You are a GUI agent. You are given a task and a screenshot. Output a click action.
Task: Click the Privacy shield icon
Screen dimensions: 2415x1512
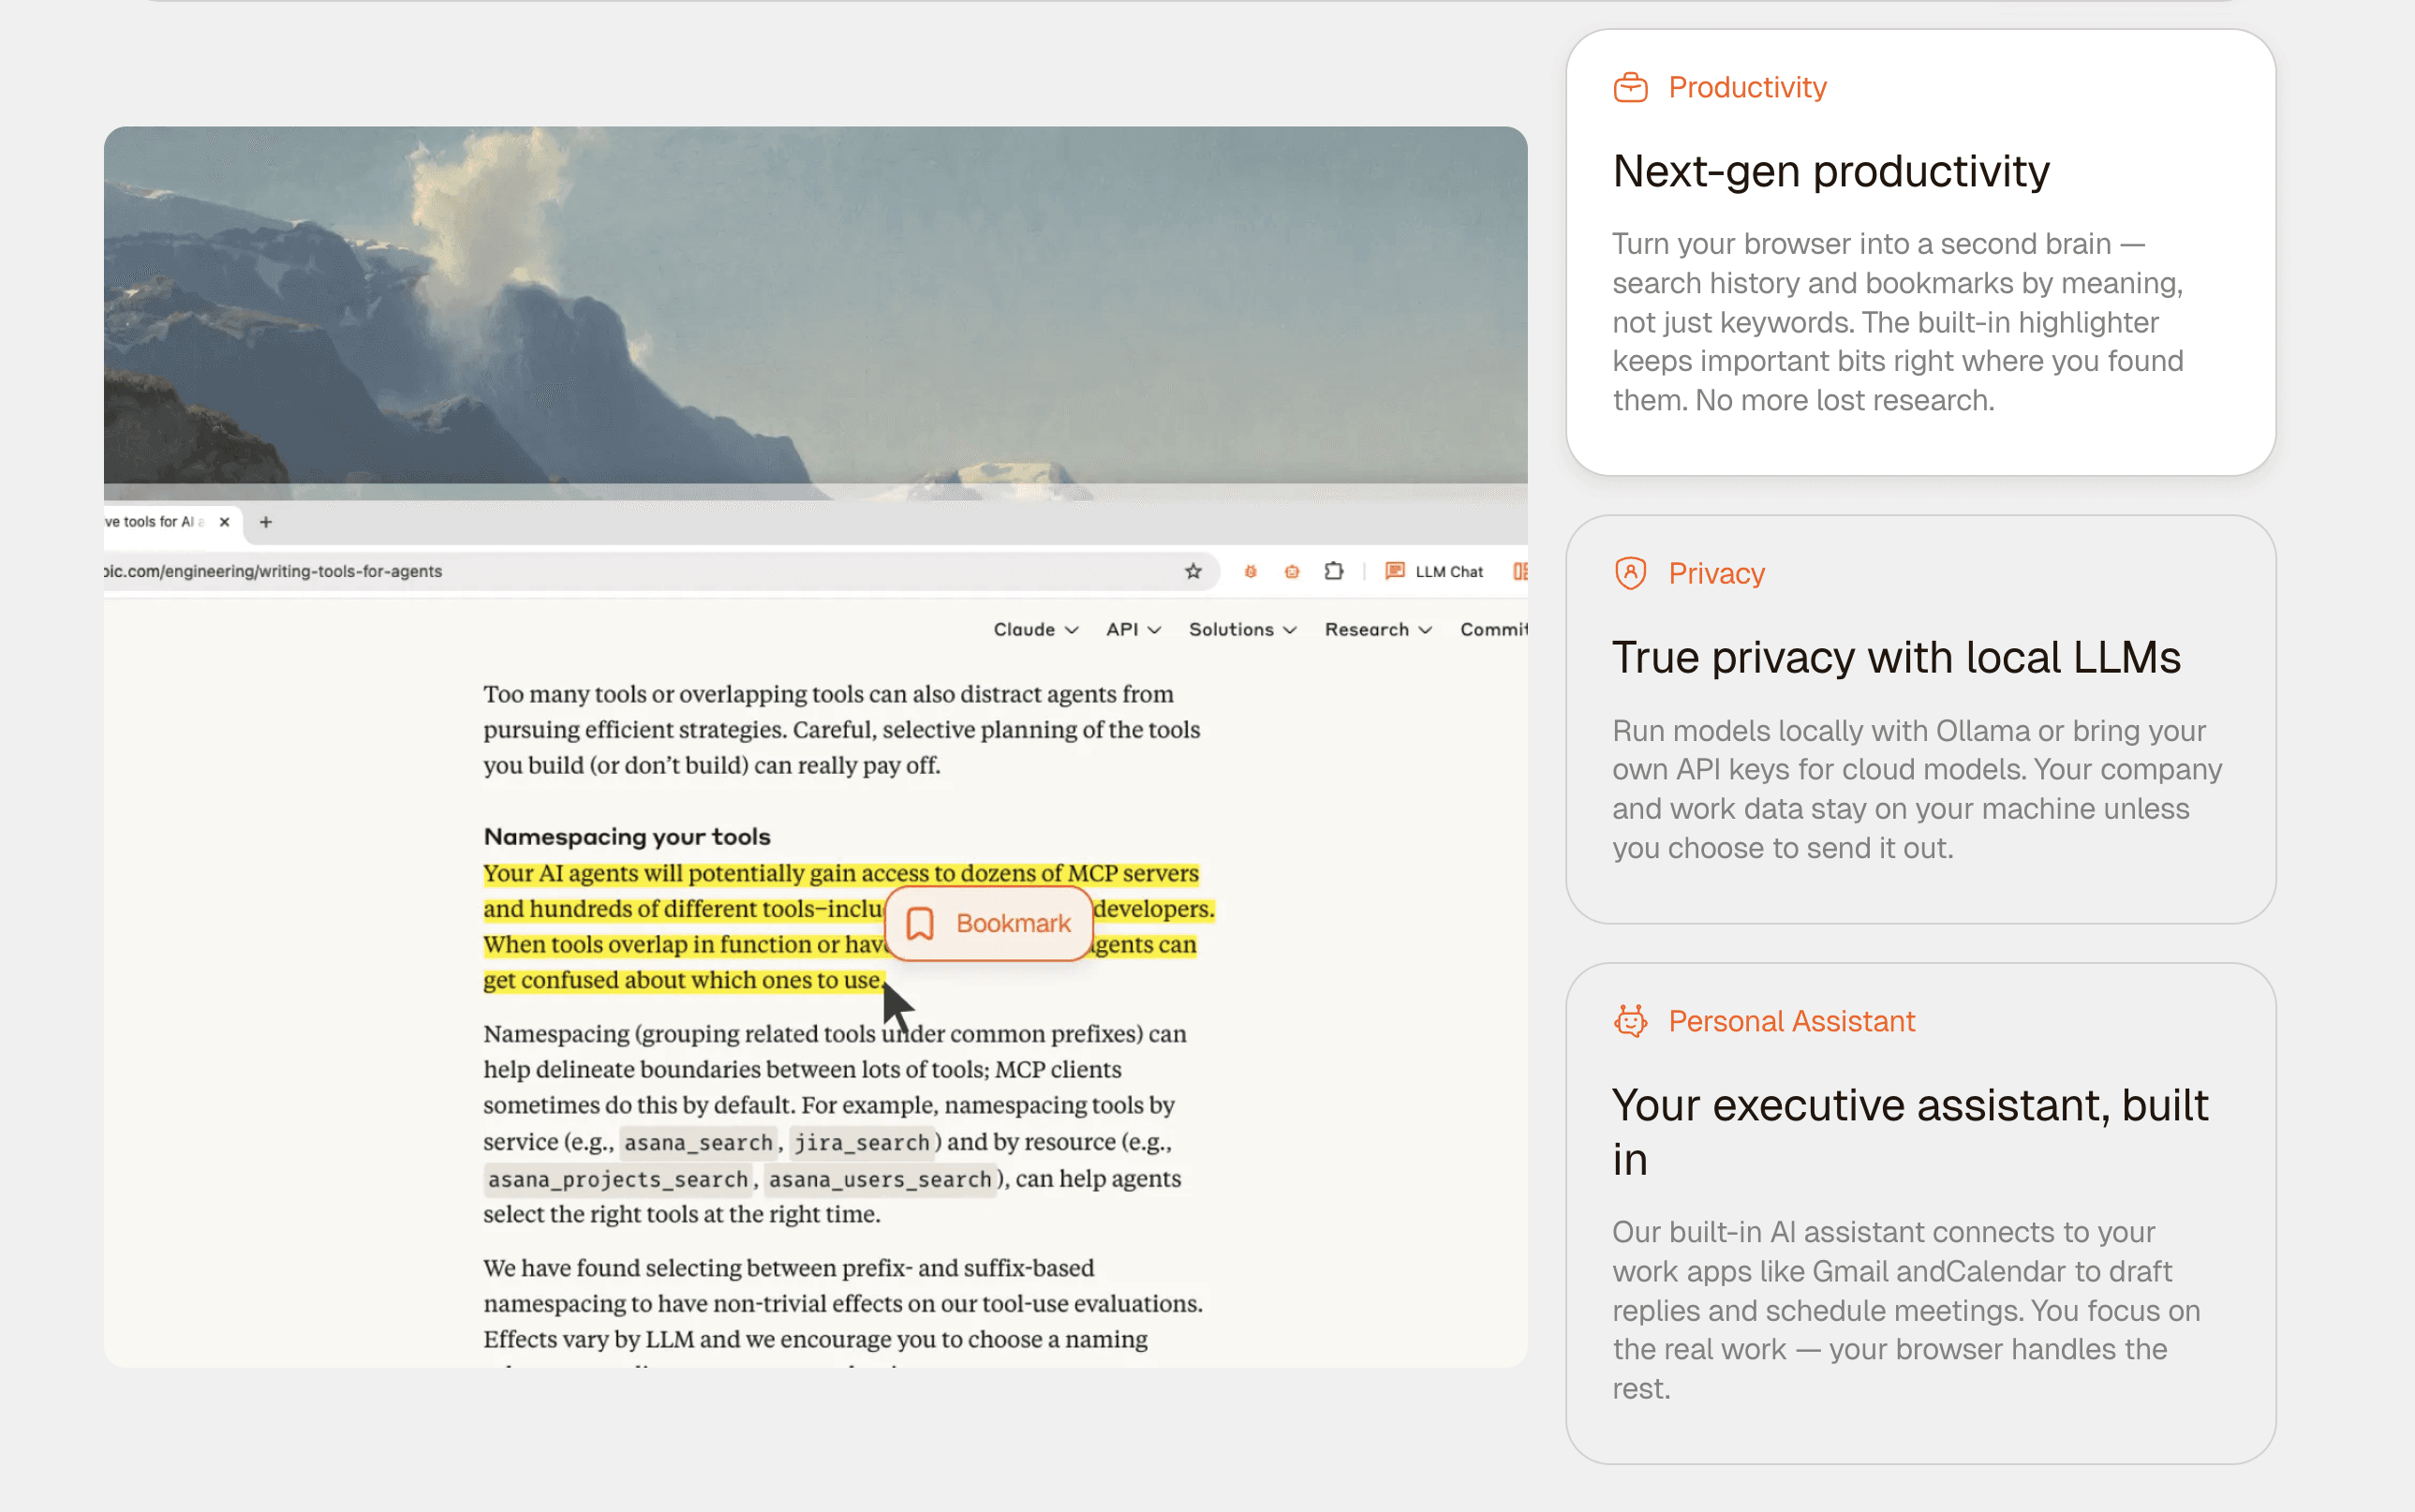coord(1630,573)
